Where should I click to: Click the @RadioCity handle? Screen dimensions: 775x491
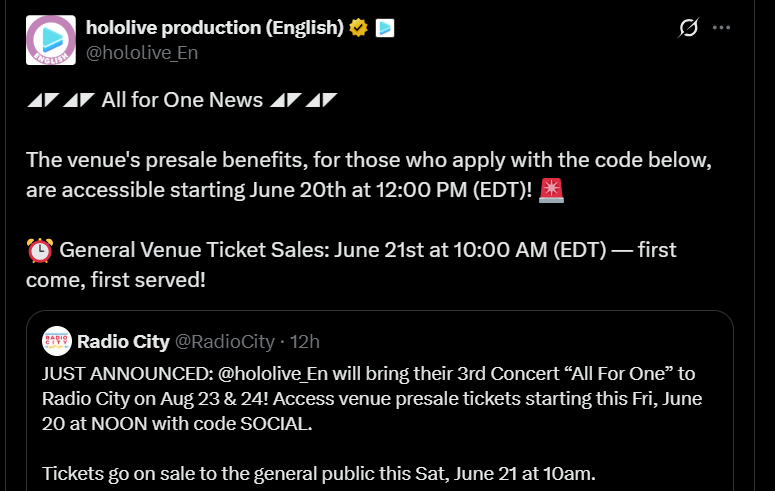(225, 342)
